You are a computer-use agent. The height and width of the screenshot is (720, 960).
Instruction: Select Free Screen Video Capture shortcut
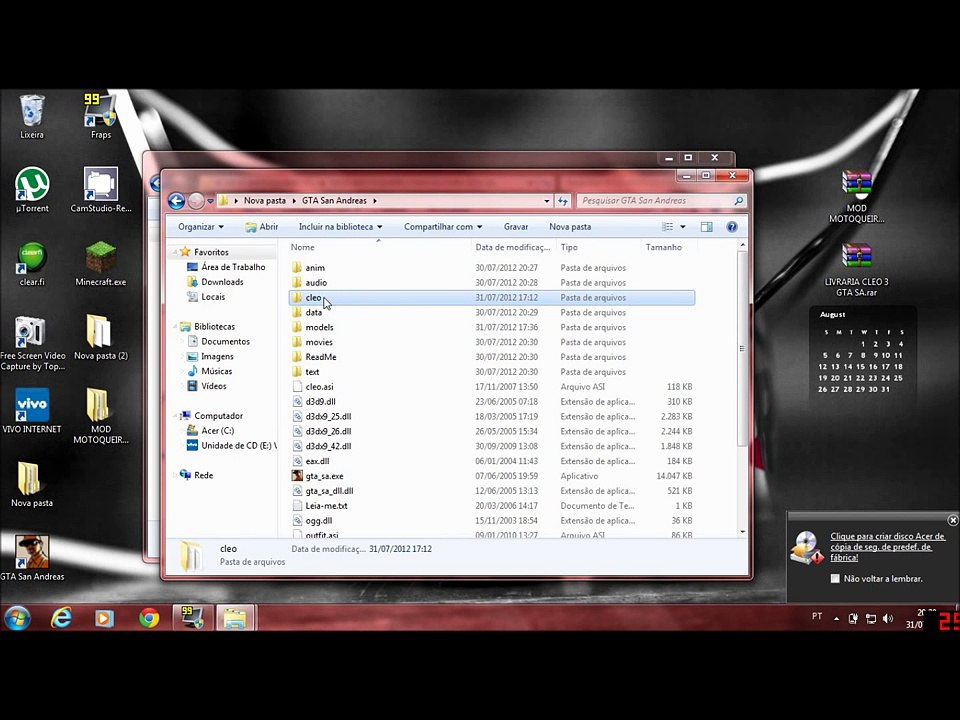point(32,343)
